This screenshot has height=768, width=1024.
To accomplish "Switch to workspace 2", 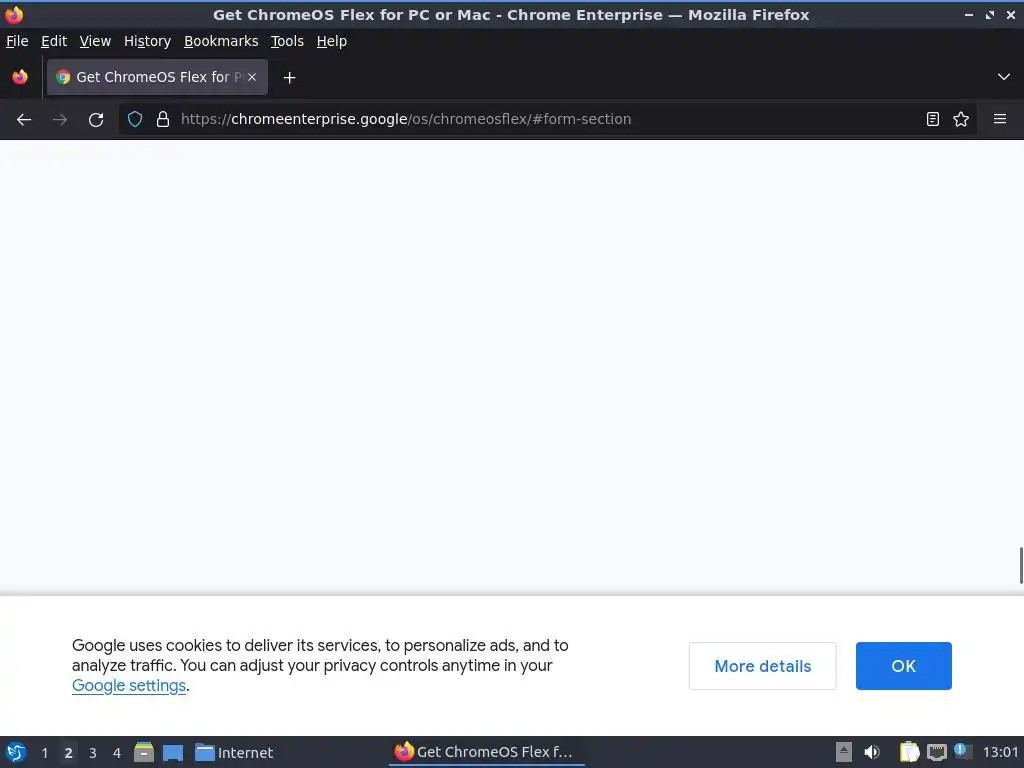I will pyautogui.click(x=69, y=753).
